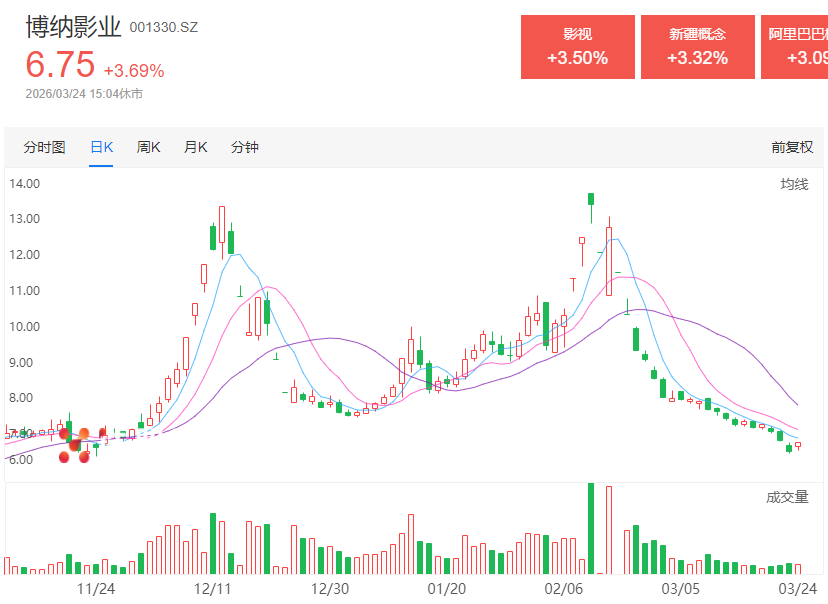828x604 pixels.
Task: Click the 01/20 date axis label
Action: click(x=447, y=589)
